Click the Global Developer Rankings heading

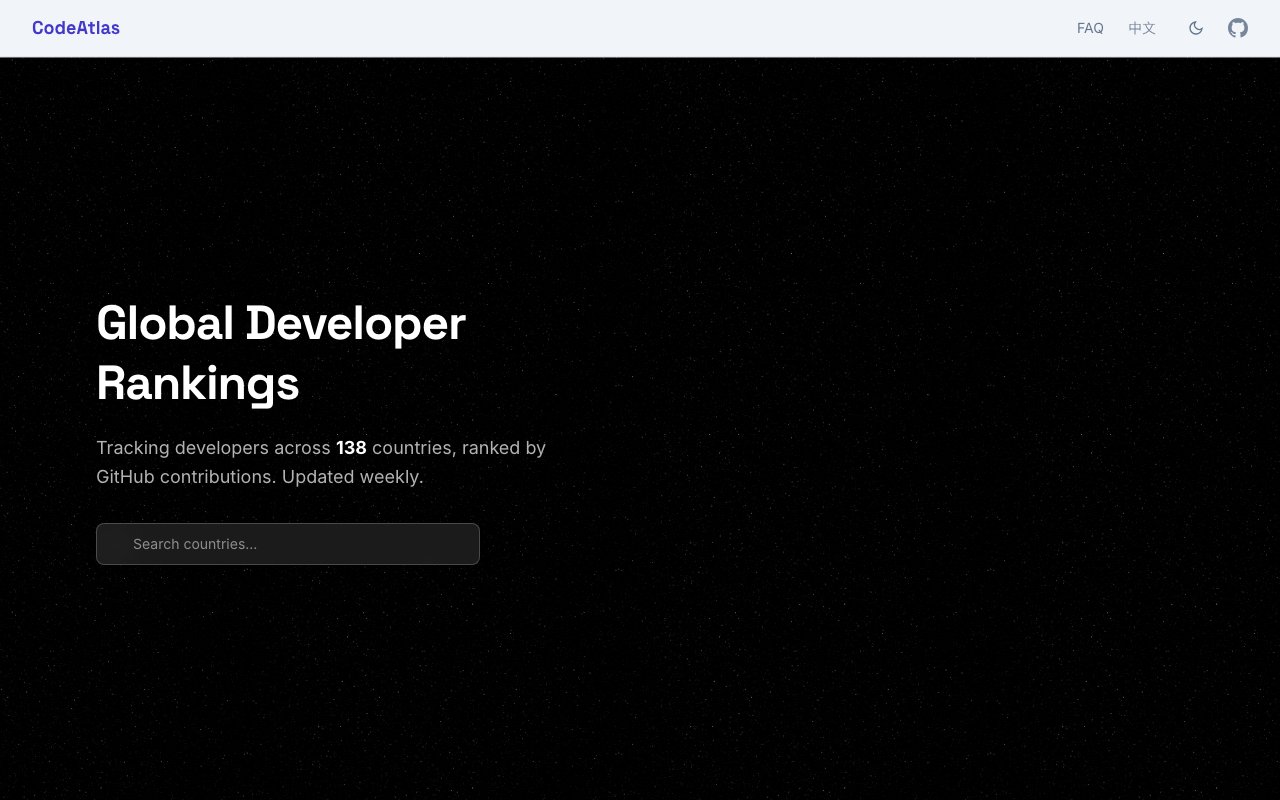coord(281,353)
